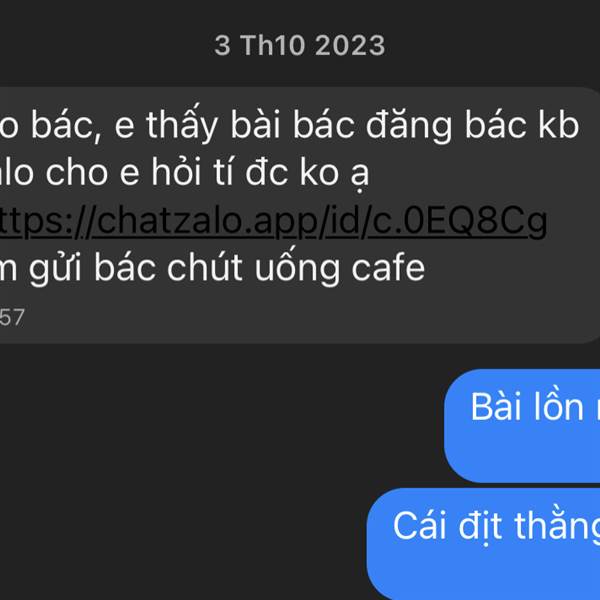Select the received message's first line starting 'bác, e thấy'
This screenshot has width=600, height=600.
point(289,124)
